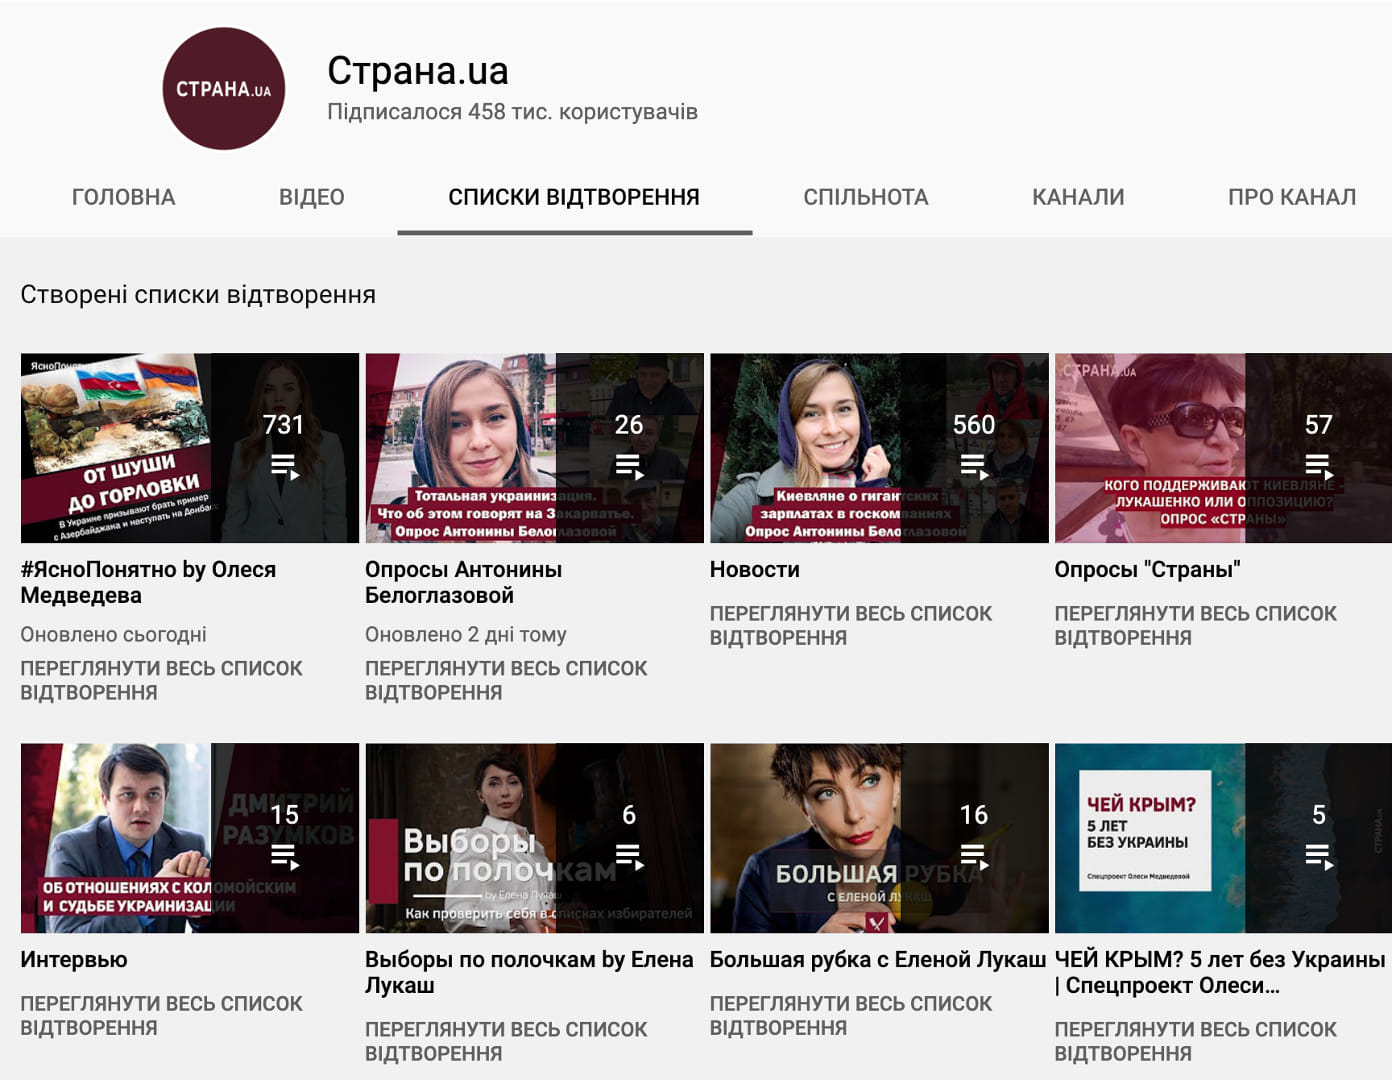Open the #ЯсноПонятно by Олеся Медведева title

(148, 582)
